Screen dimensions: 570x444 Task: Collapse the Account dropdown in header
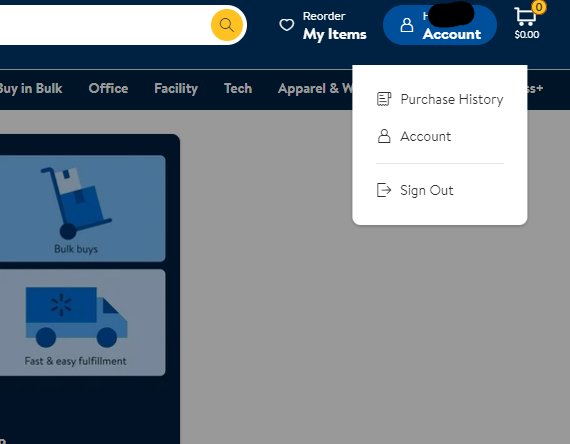tap(439, 25)
